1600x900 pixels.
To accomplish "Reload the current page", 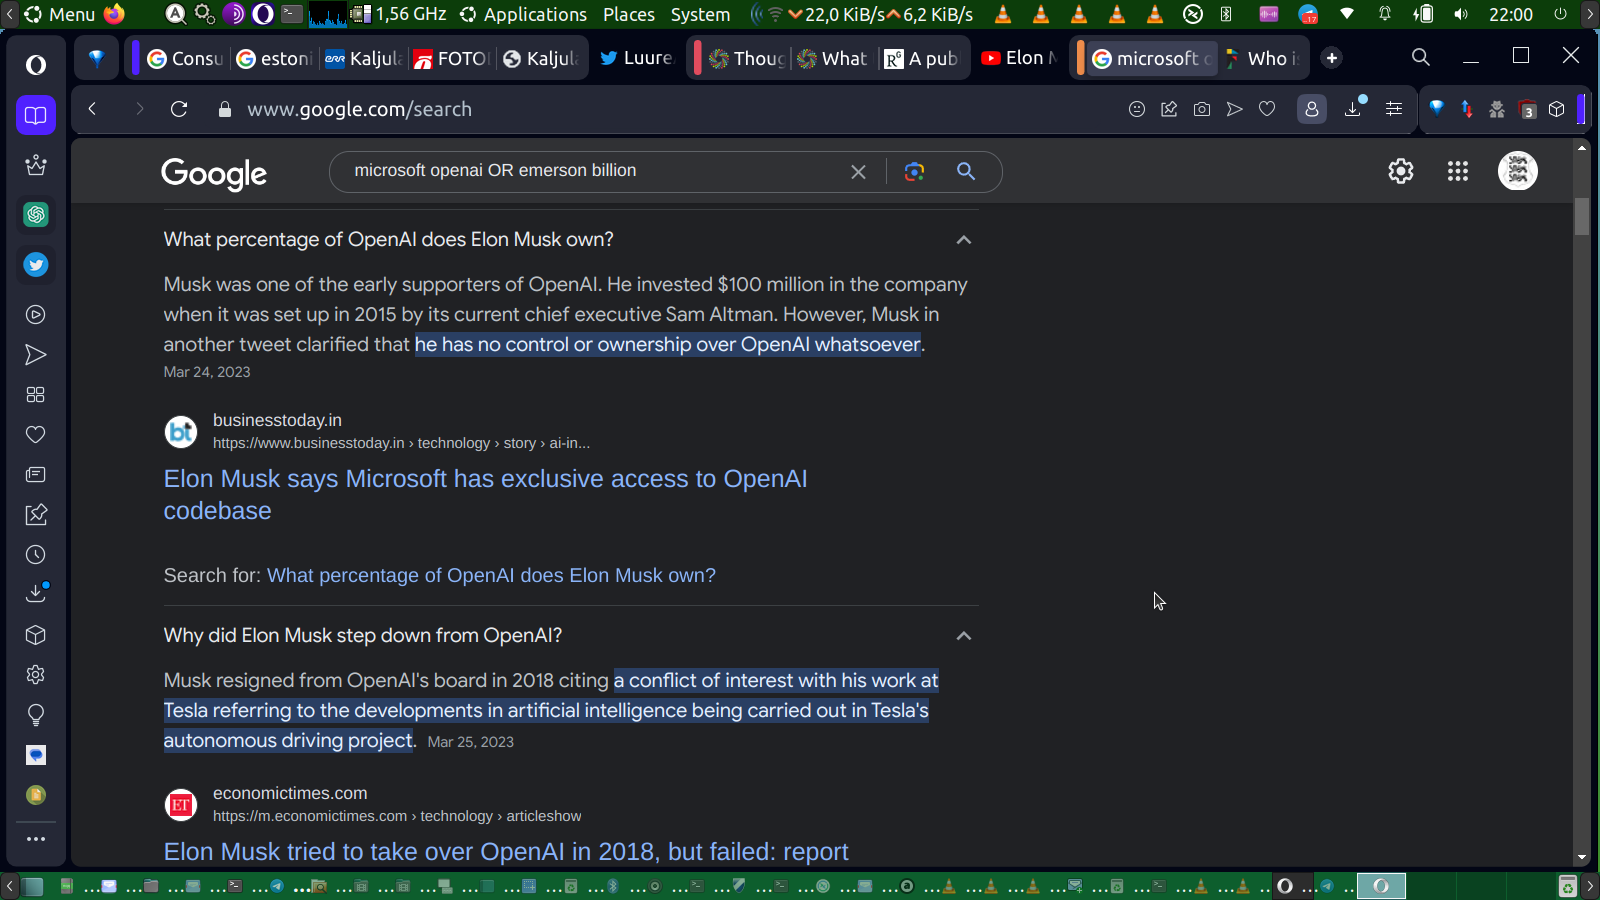I will click(179, 109).
